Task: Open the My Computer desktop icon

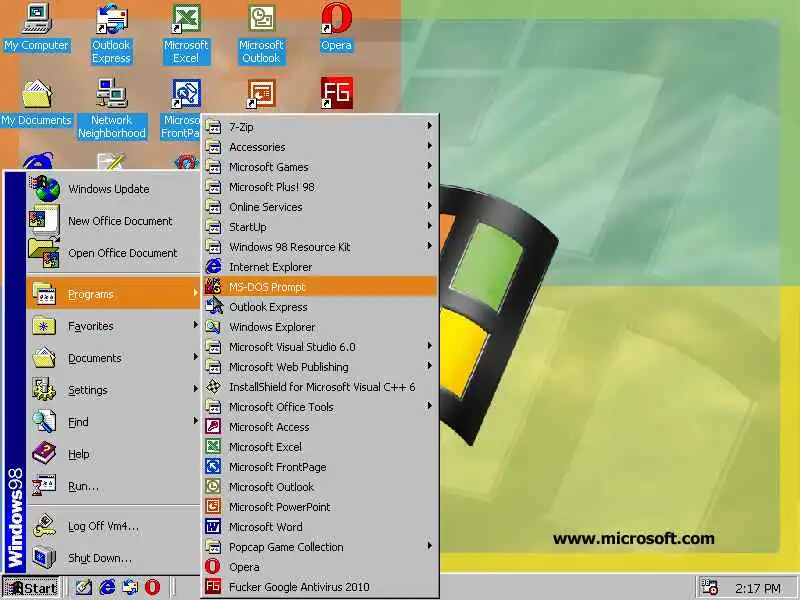Action: (x=36, y=28)
